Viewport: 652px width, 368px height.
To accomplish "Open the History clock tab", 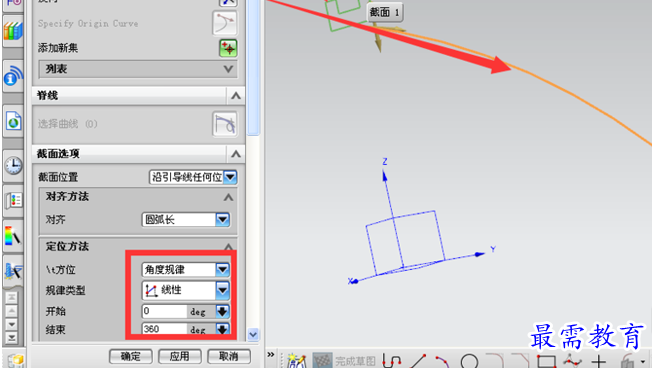I will [x=13, y=165].
